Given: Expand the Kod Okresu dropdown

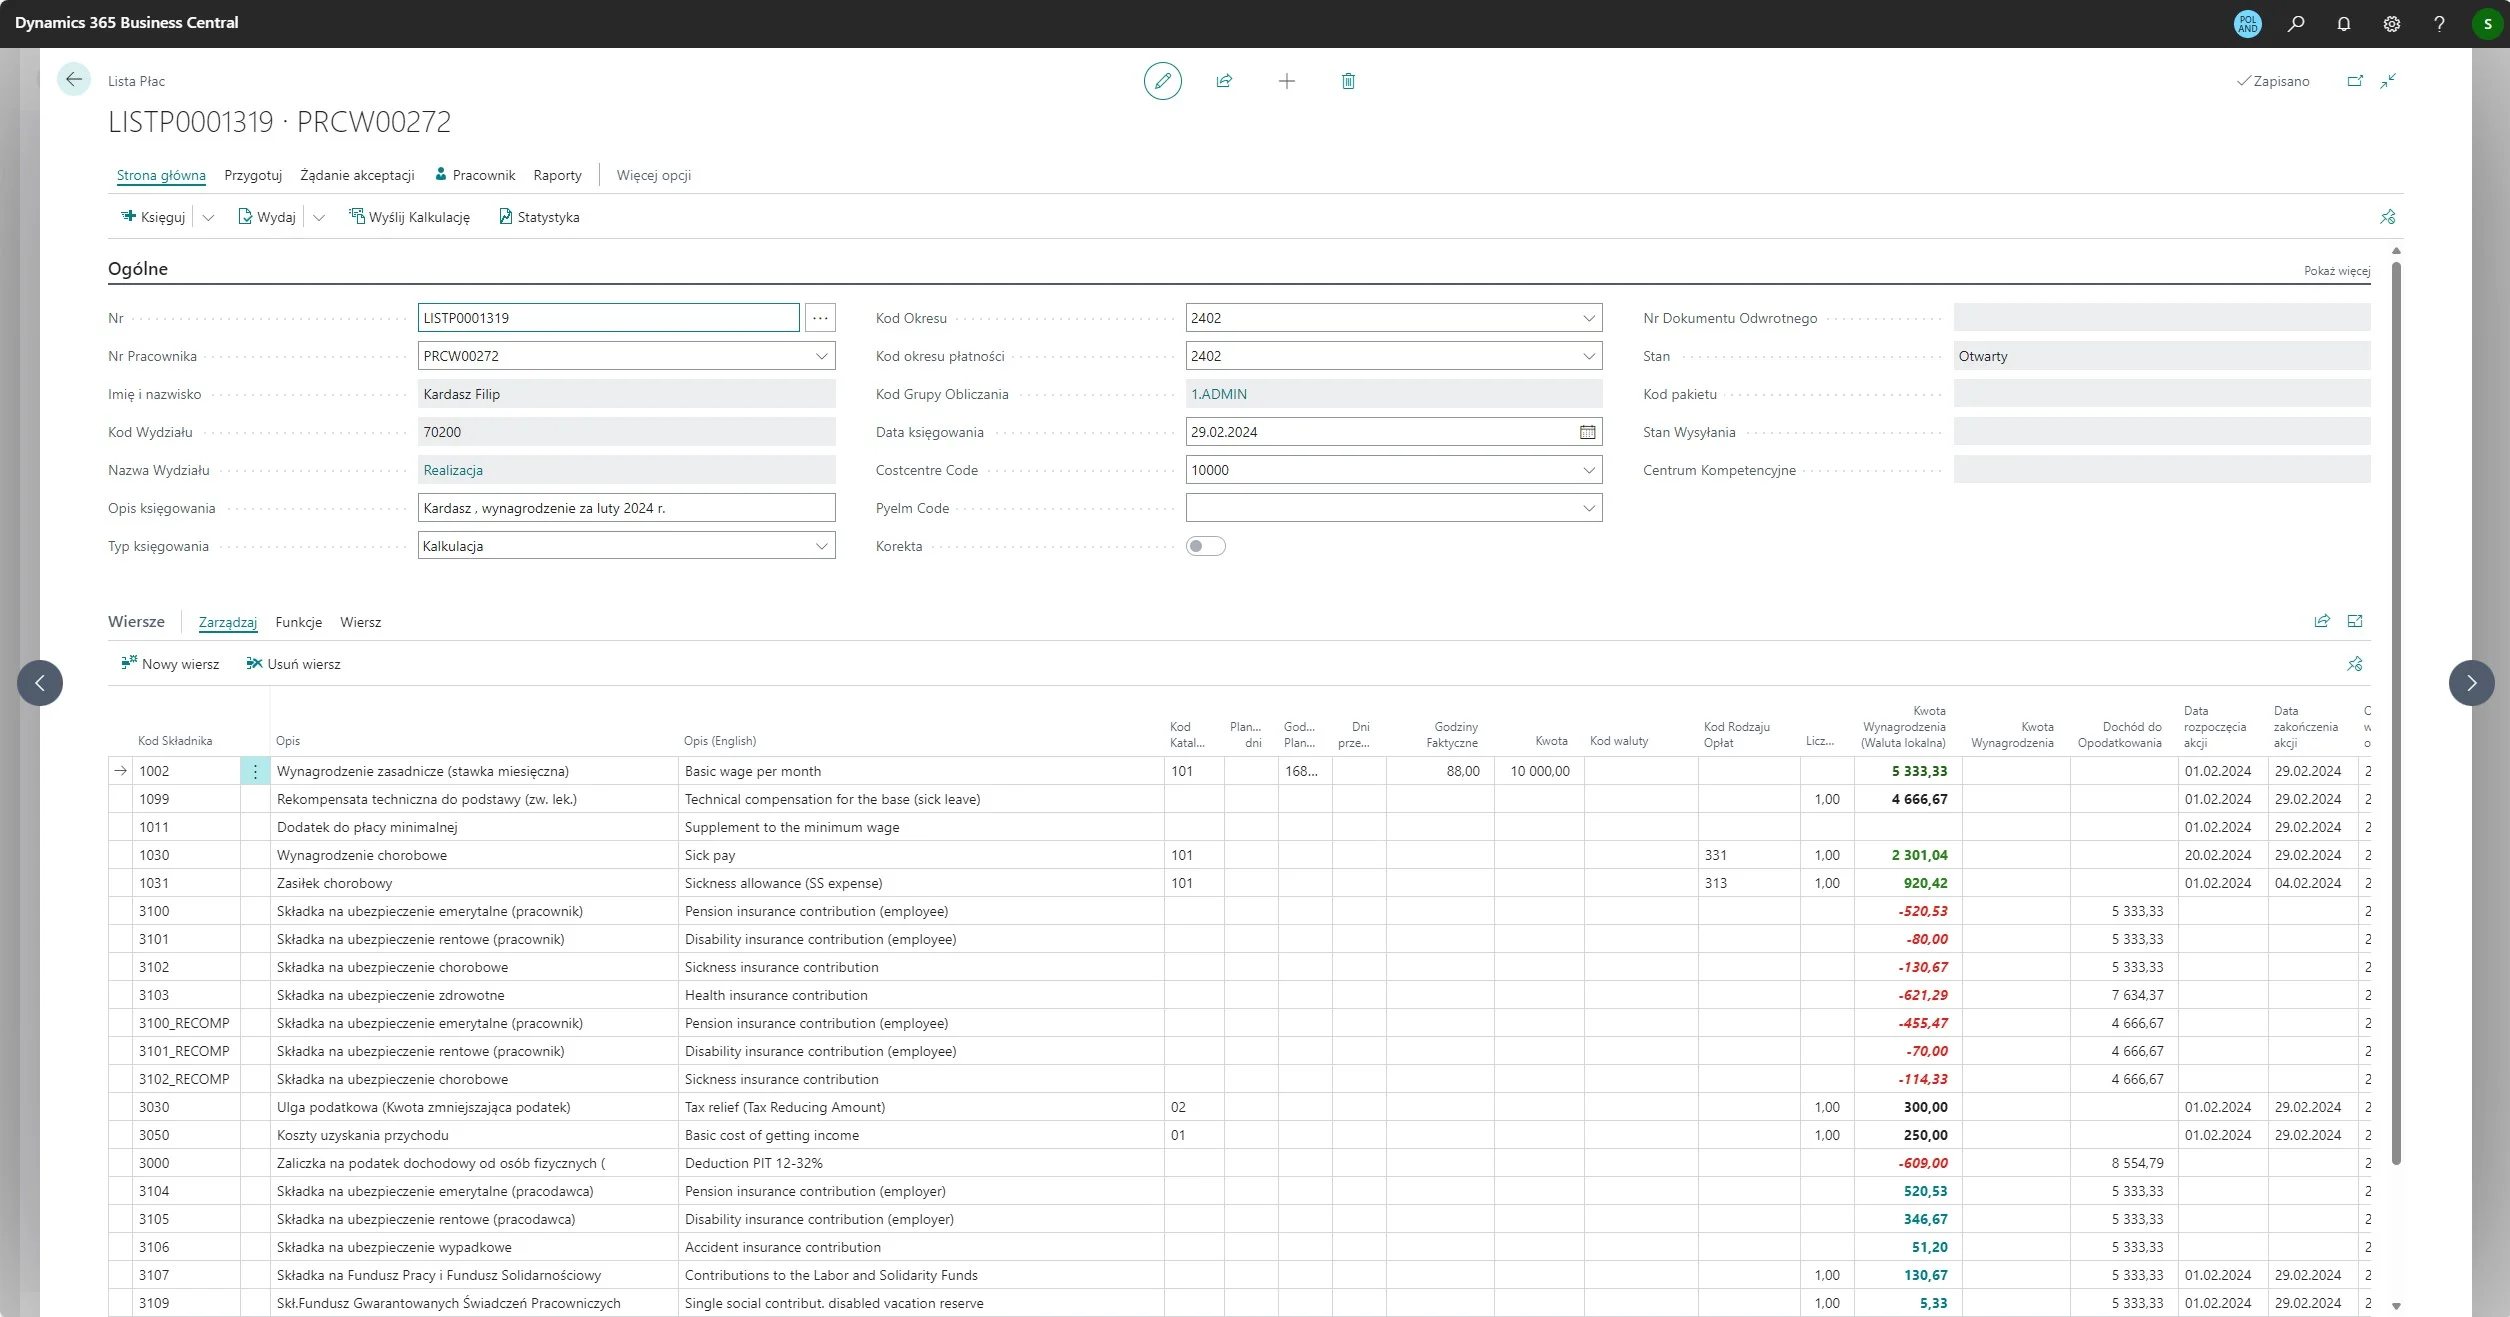Looking at the screenshot, I should 1588,318.
